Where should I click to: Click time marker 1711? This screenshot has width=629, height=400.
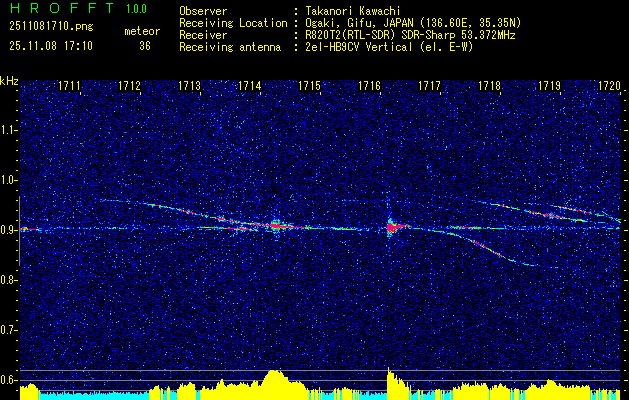[x=69, y=85]
